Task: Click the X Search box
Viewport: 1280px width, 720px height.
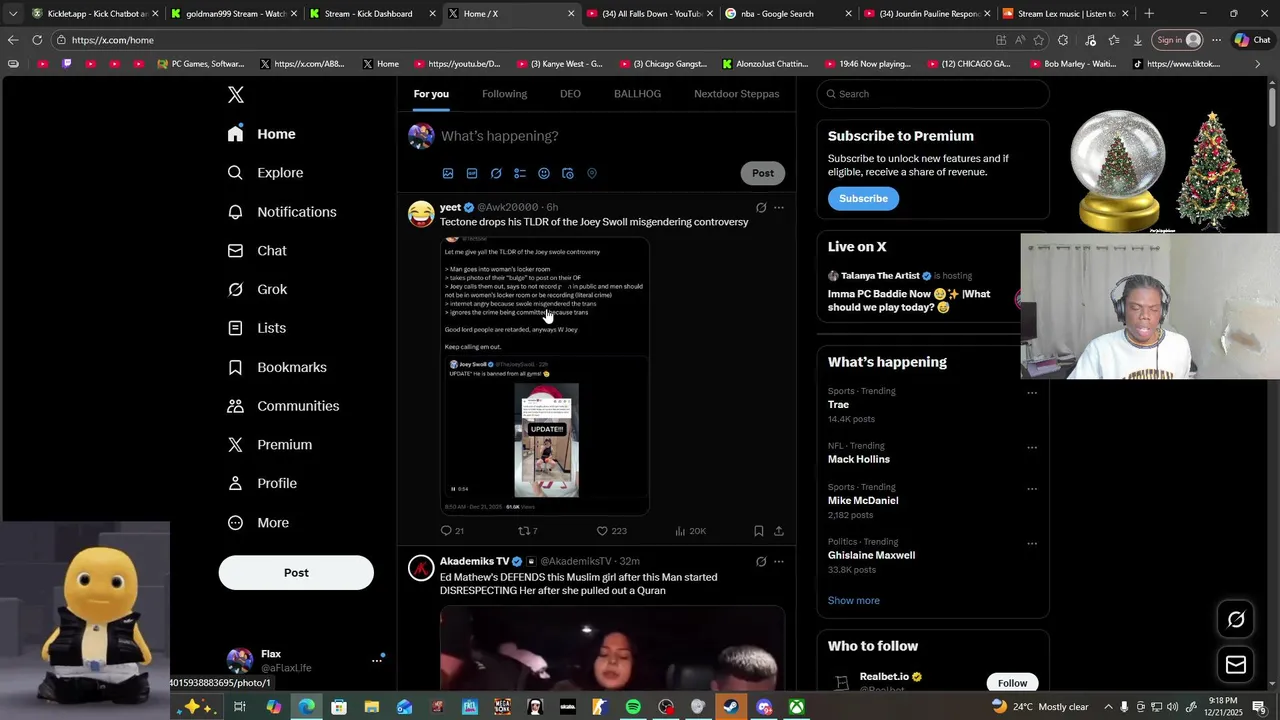Action: tap(933, 94)
